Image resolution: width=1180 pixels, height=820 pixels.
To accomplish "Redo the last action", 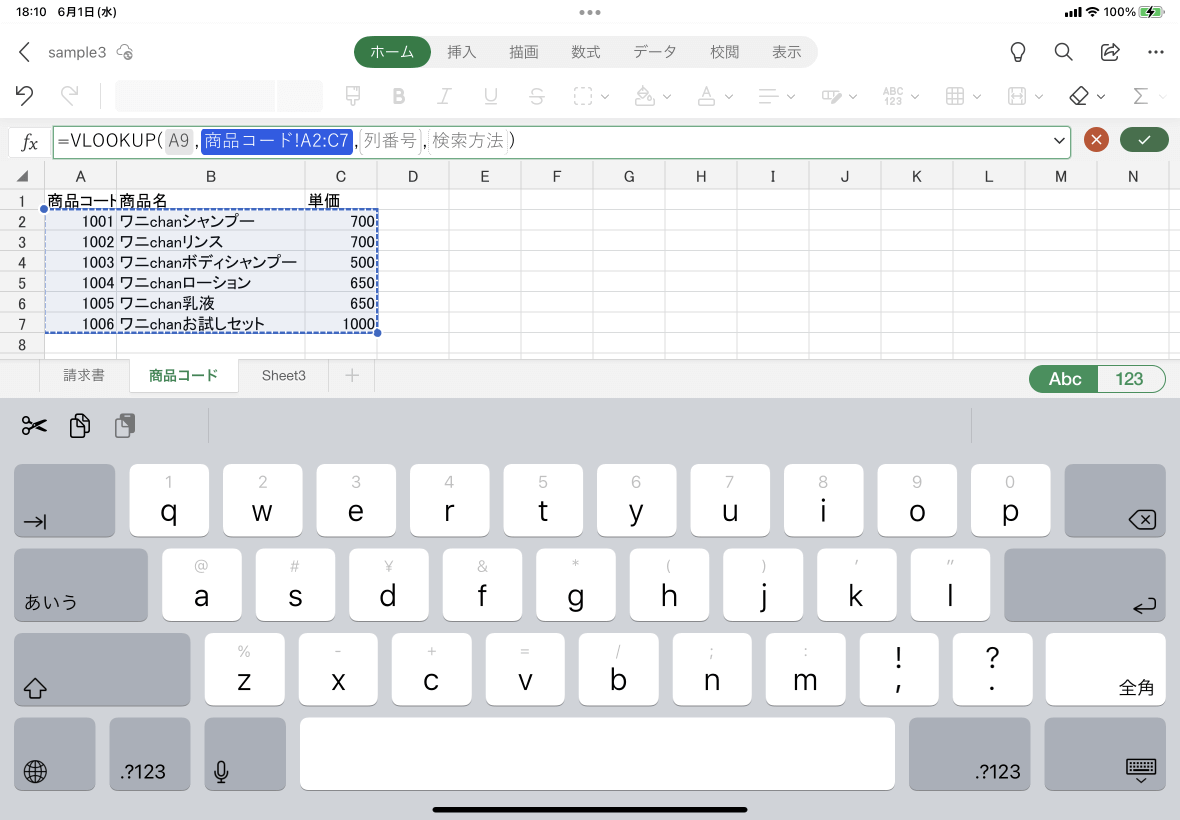I will (69, 96).
